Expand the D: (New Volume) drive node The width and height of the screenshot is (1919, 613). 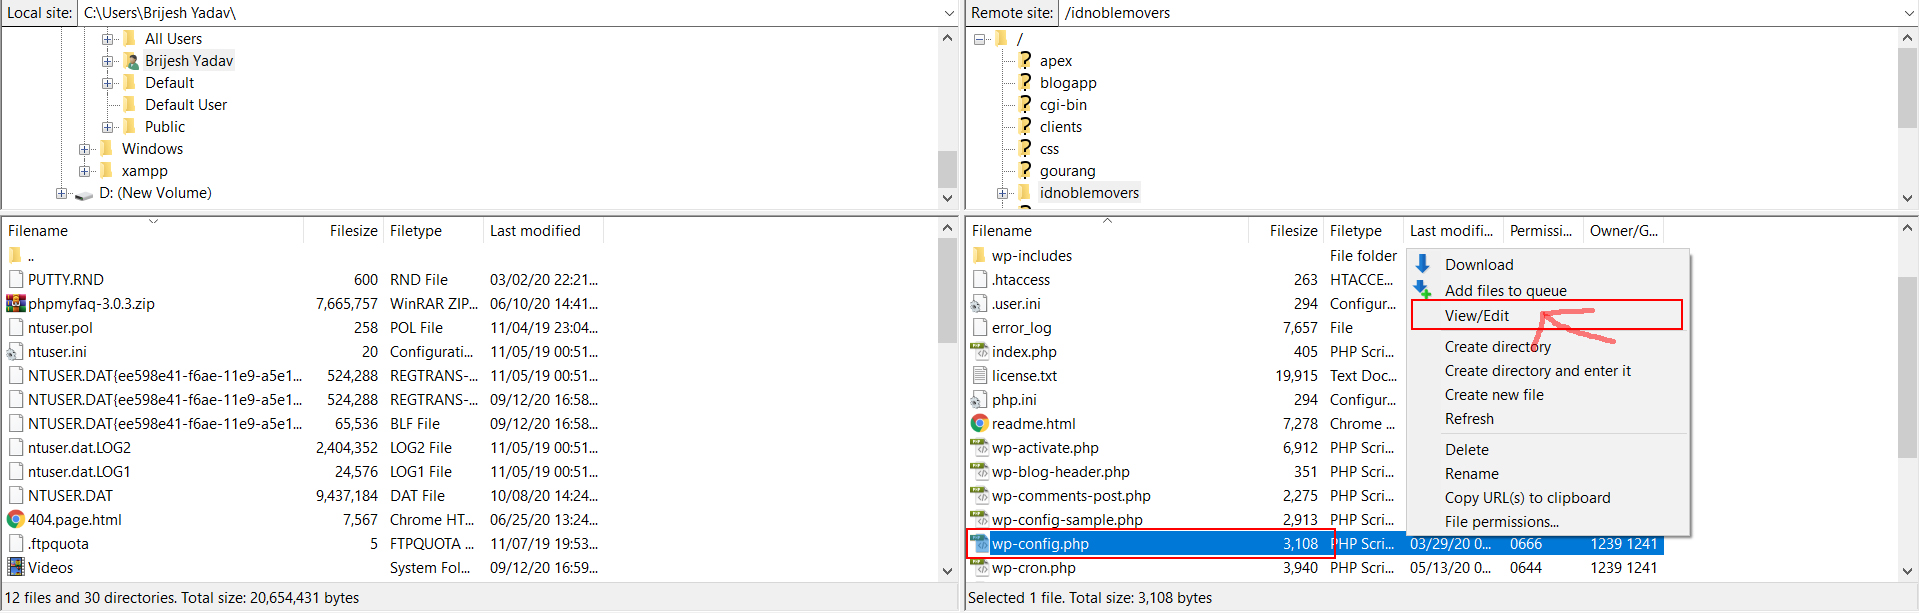(x=62, y=193)
